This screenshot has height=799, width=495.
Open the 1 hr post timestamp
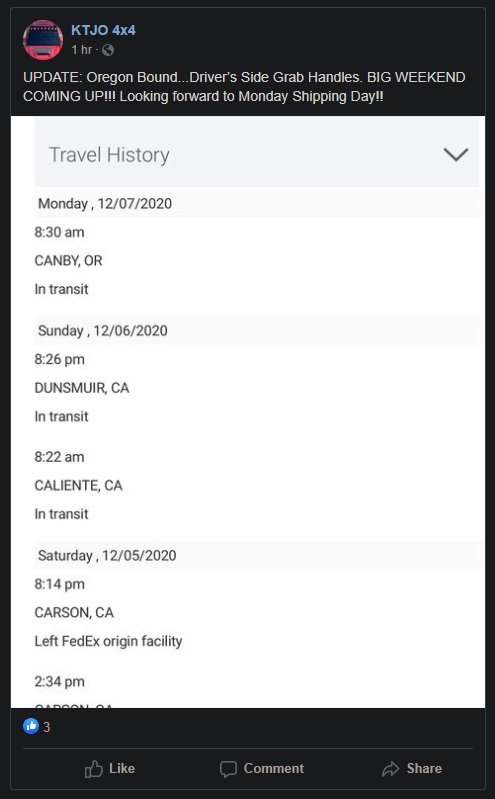pyautogui.click(x=82, y=50)
